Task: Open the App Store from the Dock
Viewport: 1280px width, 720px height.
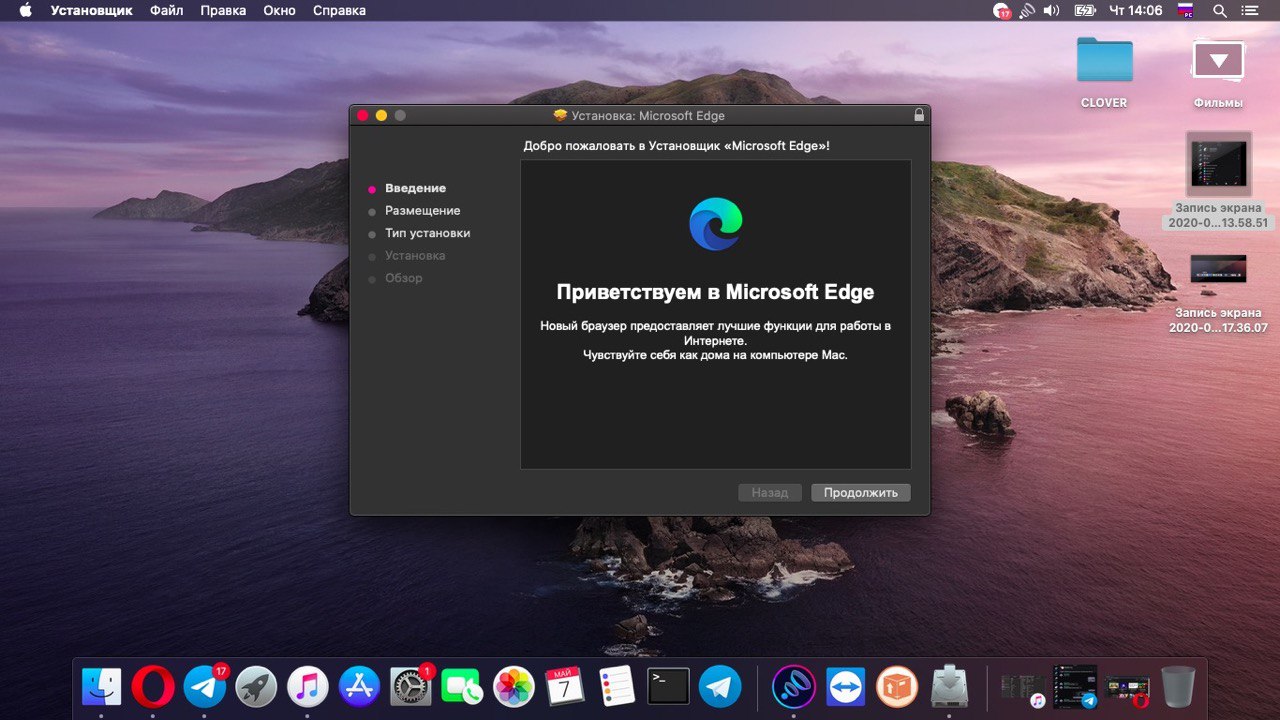Action: click(359, 687)
